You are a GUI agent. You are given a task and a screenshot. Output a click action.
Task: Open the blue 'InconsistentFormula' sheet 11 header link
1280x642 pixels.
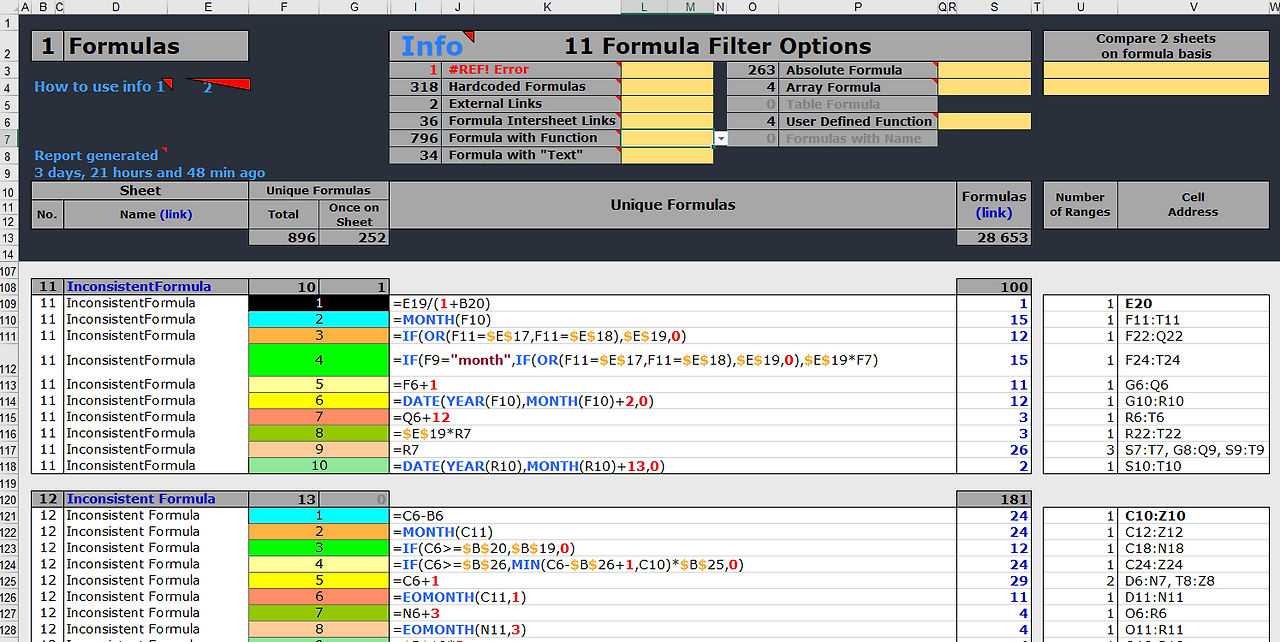pyautogui.click(x=139, y=287)
